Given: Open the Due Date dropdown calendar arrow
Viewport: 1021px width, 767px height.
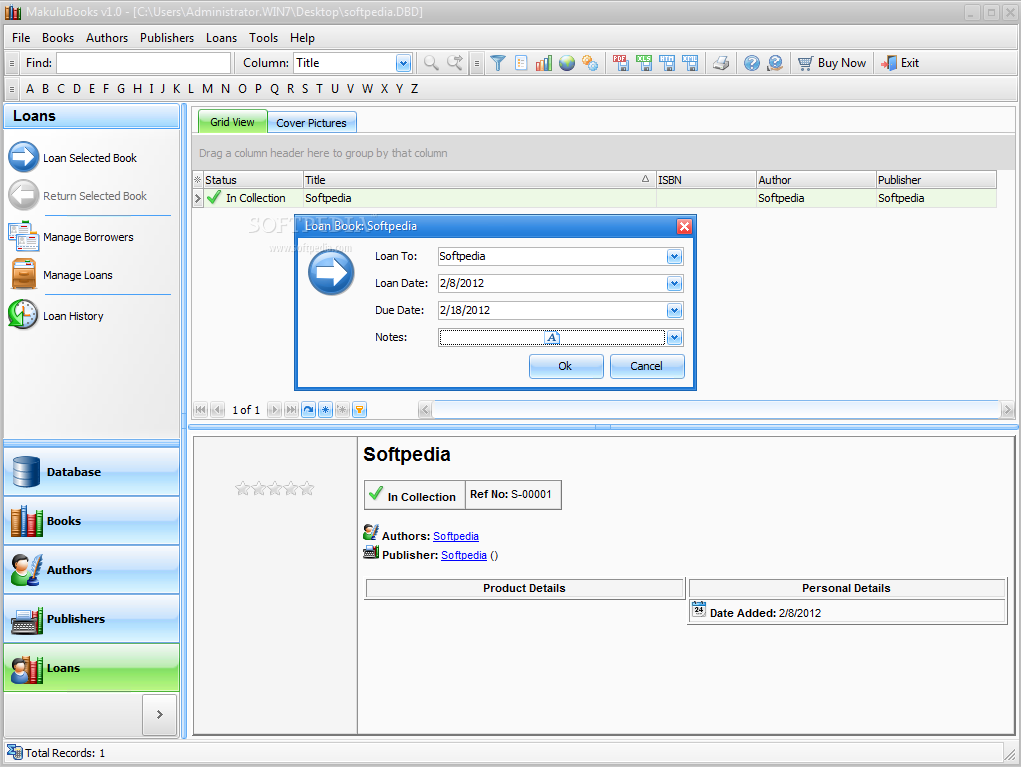Looking at the screenshot, I should click(x=675, y=311).
